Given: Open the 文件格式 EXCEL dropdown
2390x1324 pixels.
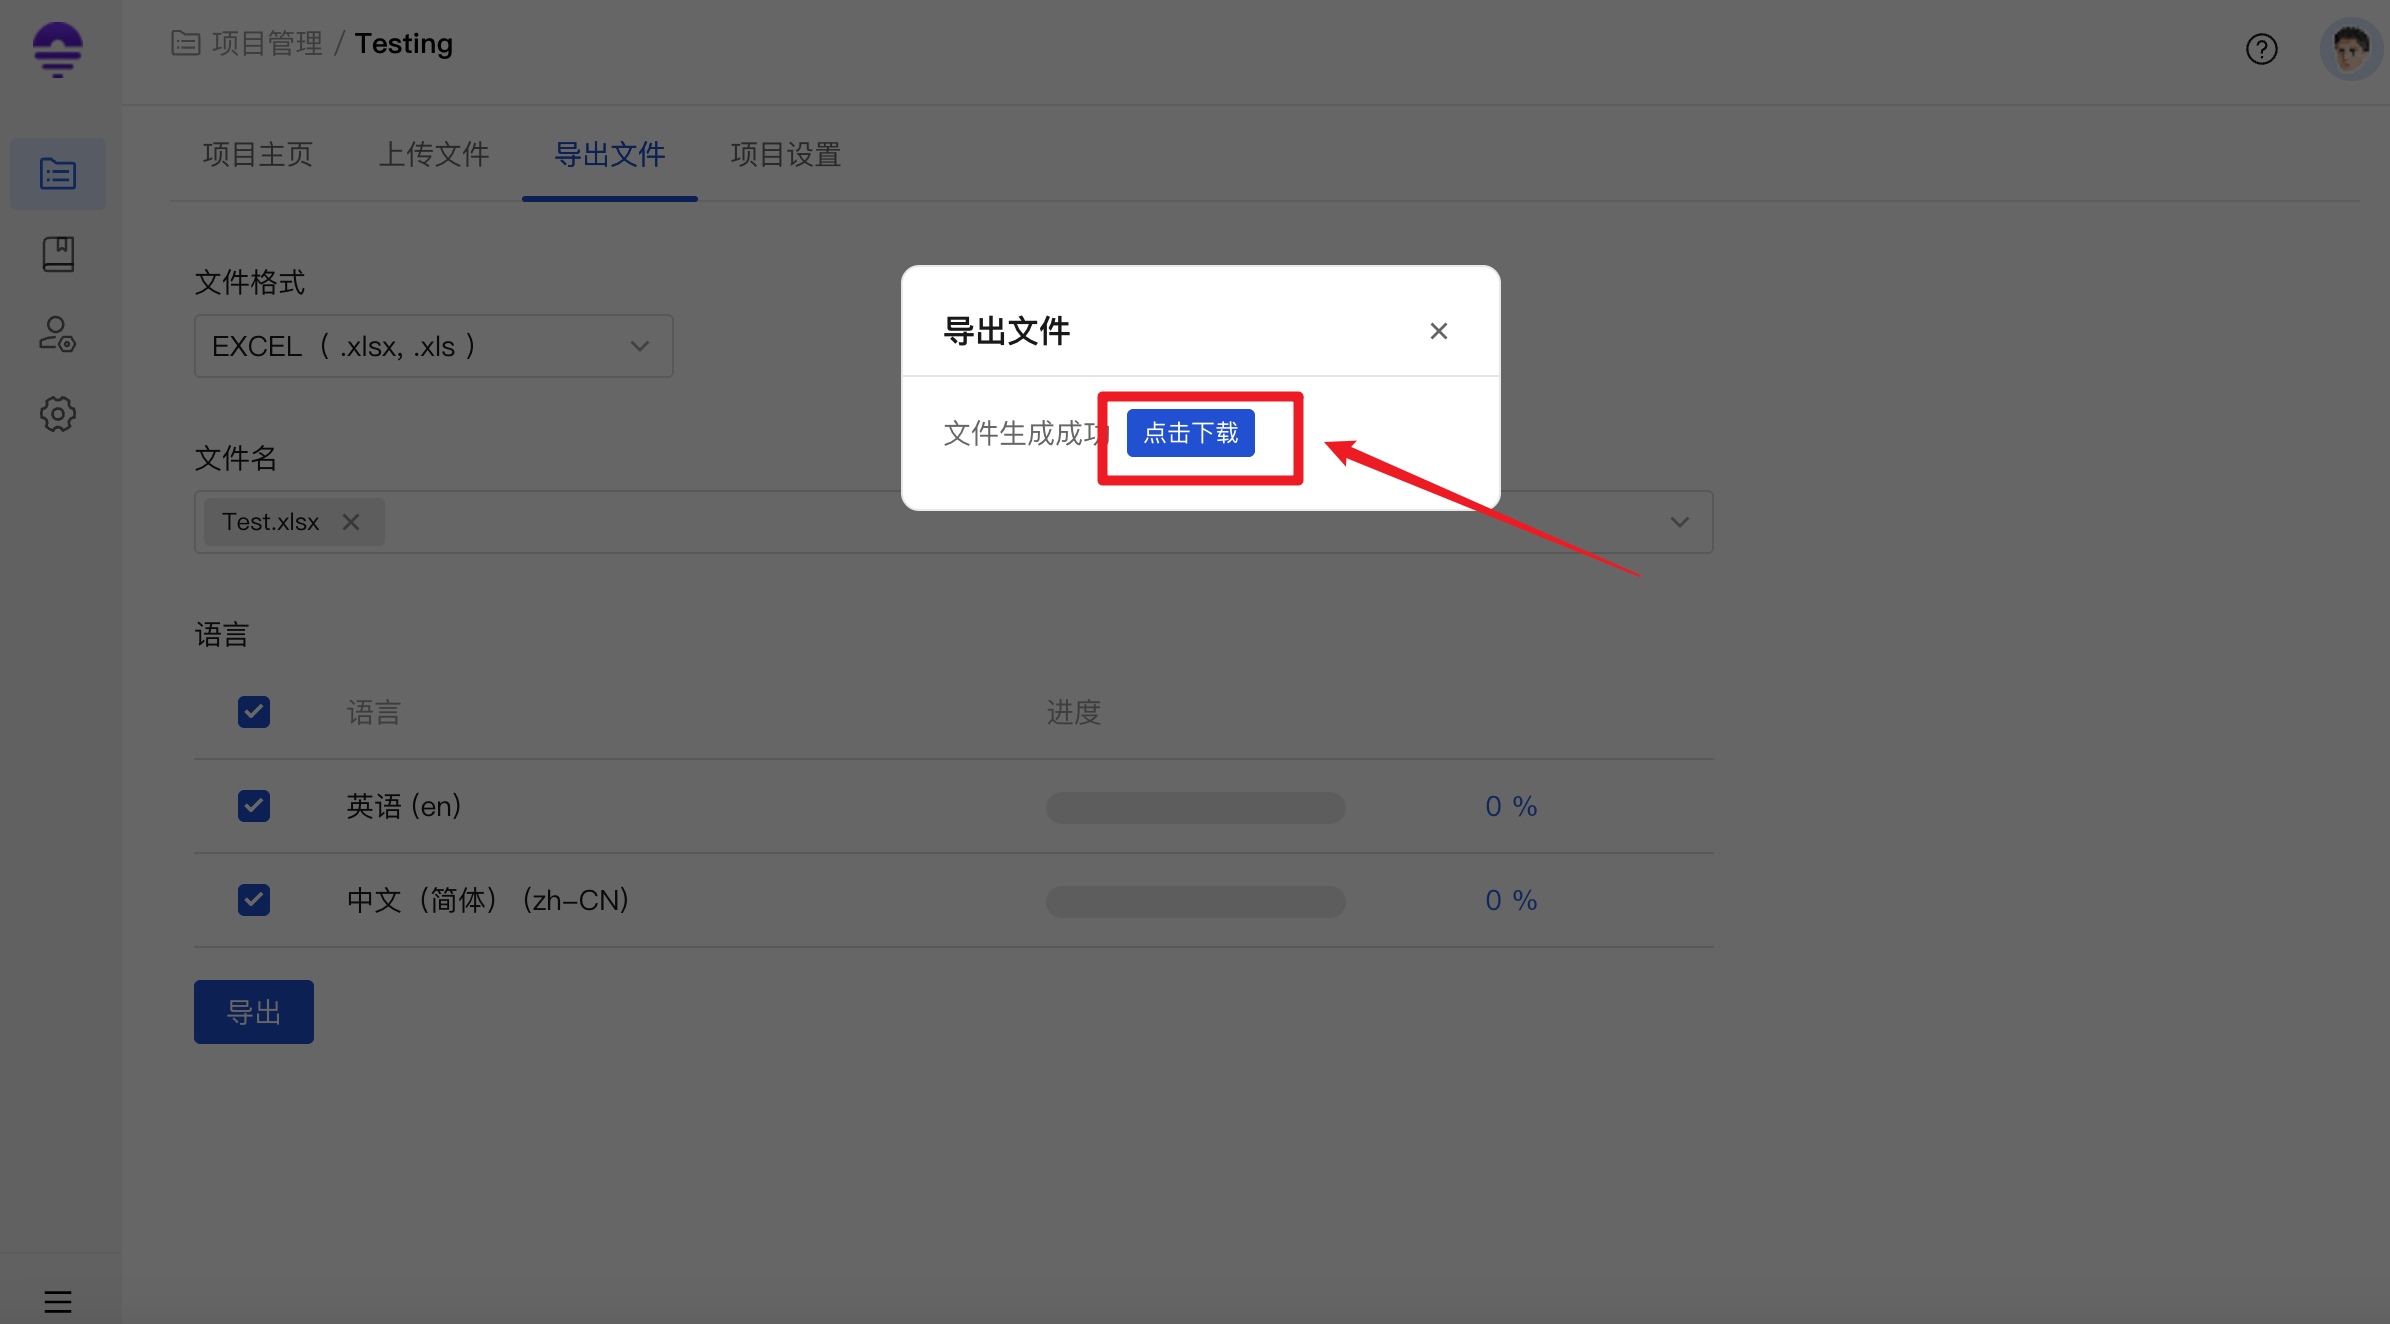Looking at the screenshot, I should tap(434, 346).
